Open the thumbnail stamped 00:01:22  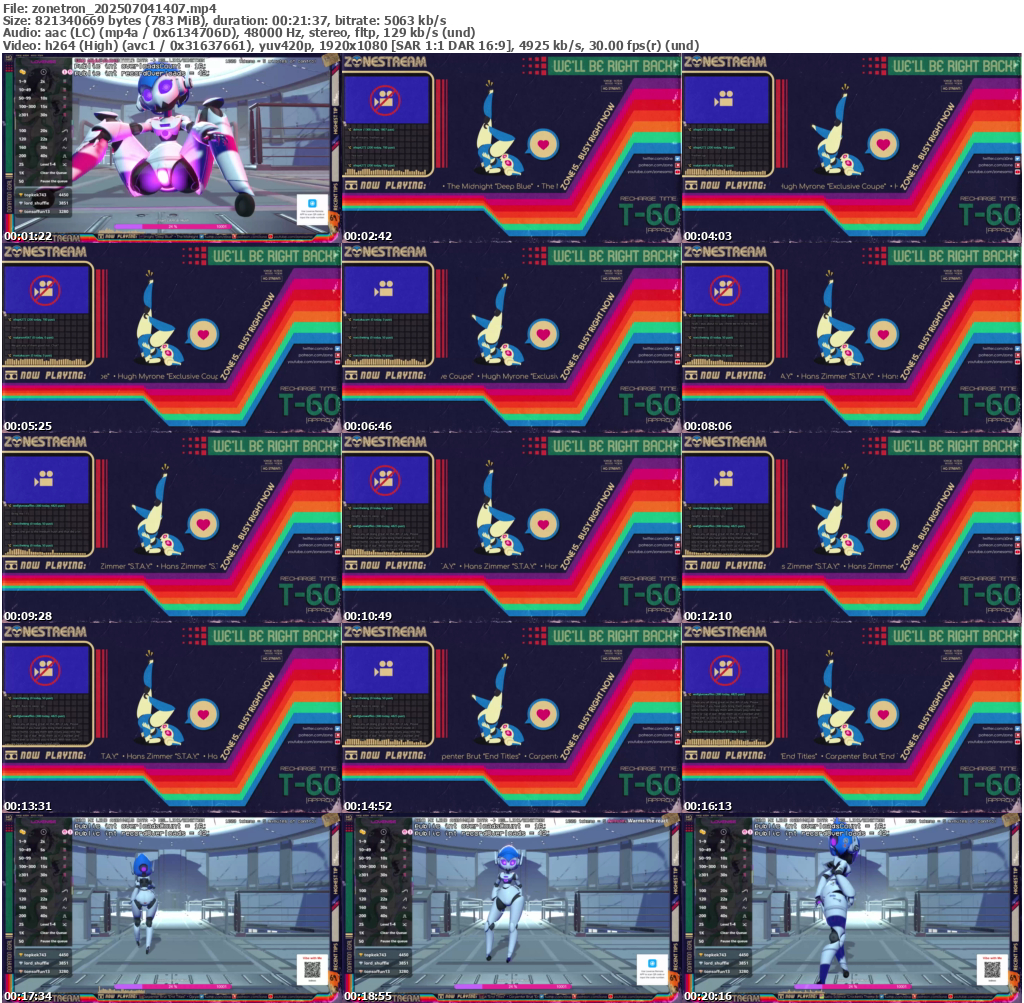(171, 148)
